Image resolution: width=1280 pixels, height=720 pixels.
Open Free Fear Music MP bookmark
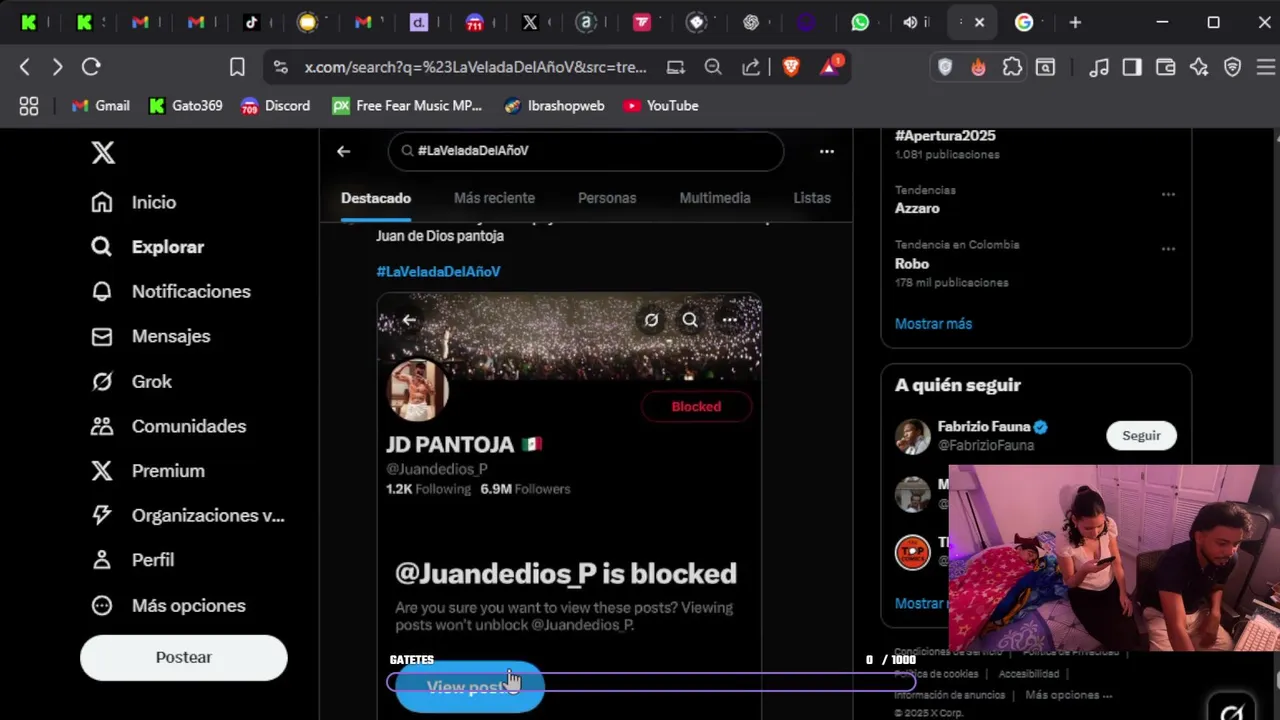(407, 106)
